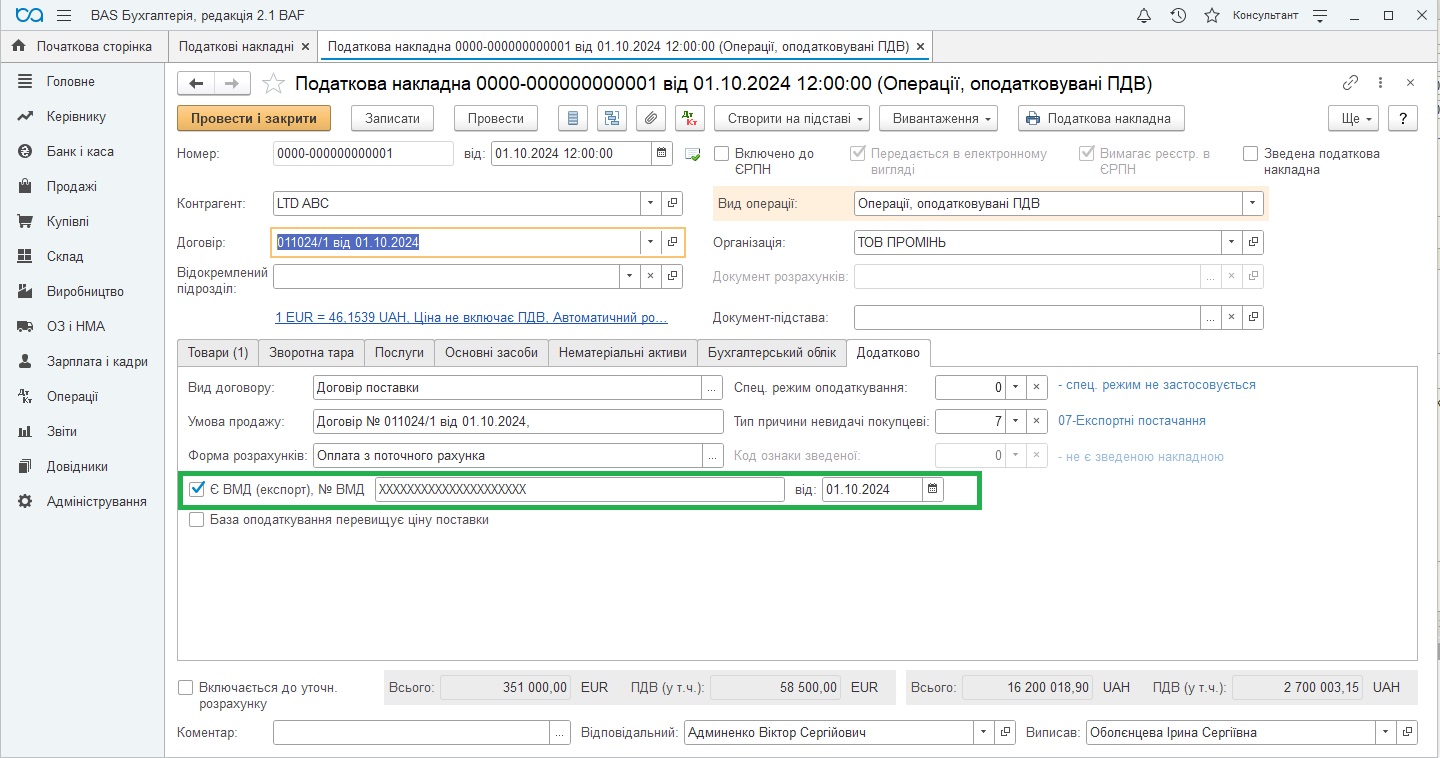Switch to Бухгалтерський облік tab
This screenshot has height=758, width=1440.
tap(771, 352)
